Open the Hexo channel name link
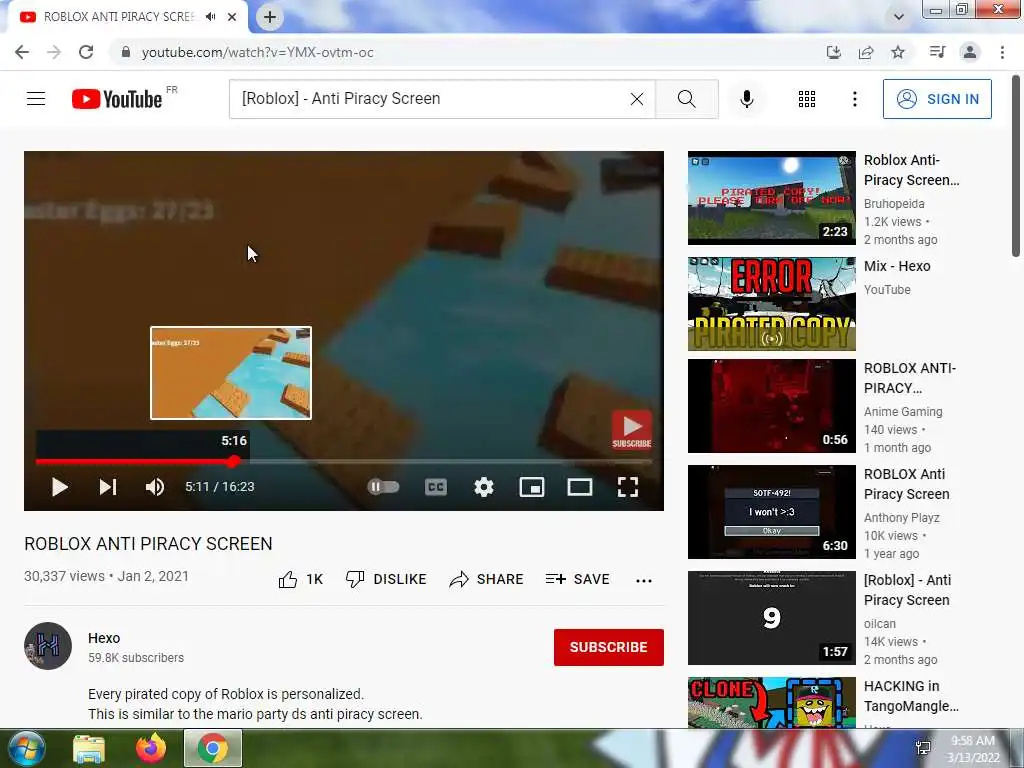This screenshot has height=768, width=1024. point(104,638)
